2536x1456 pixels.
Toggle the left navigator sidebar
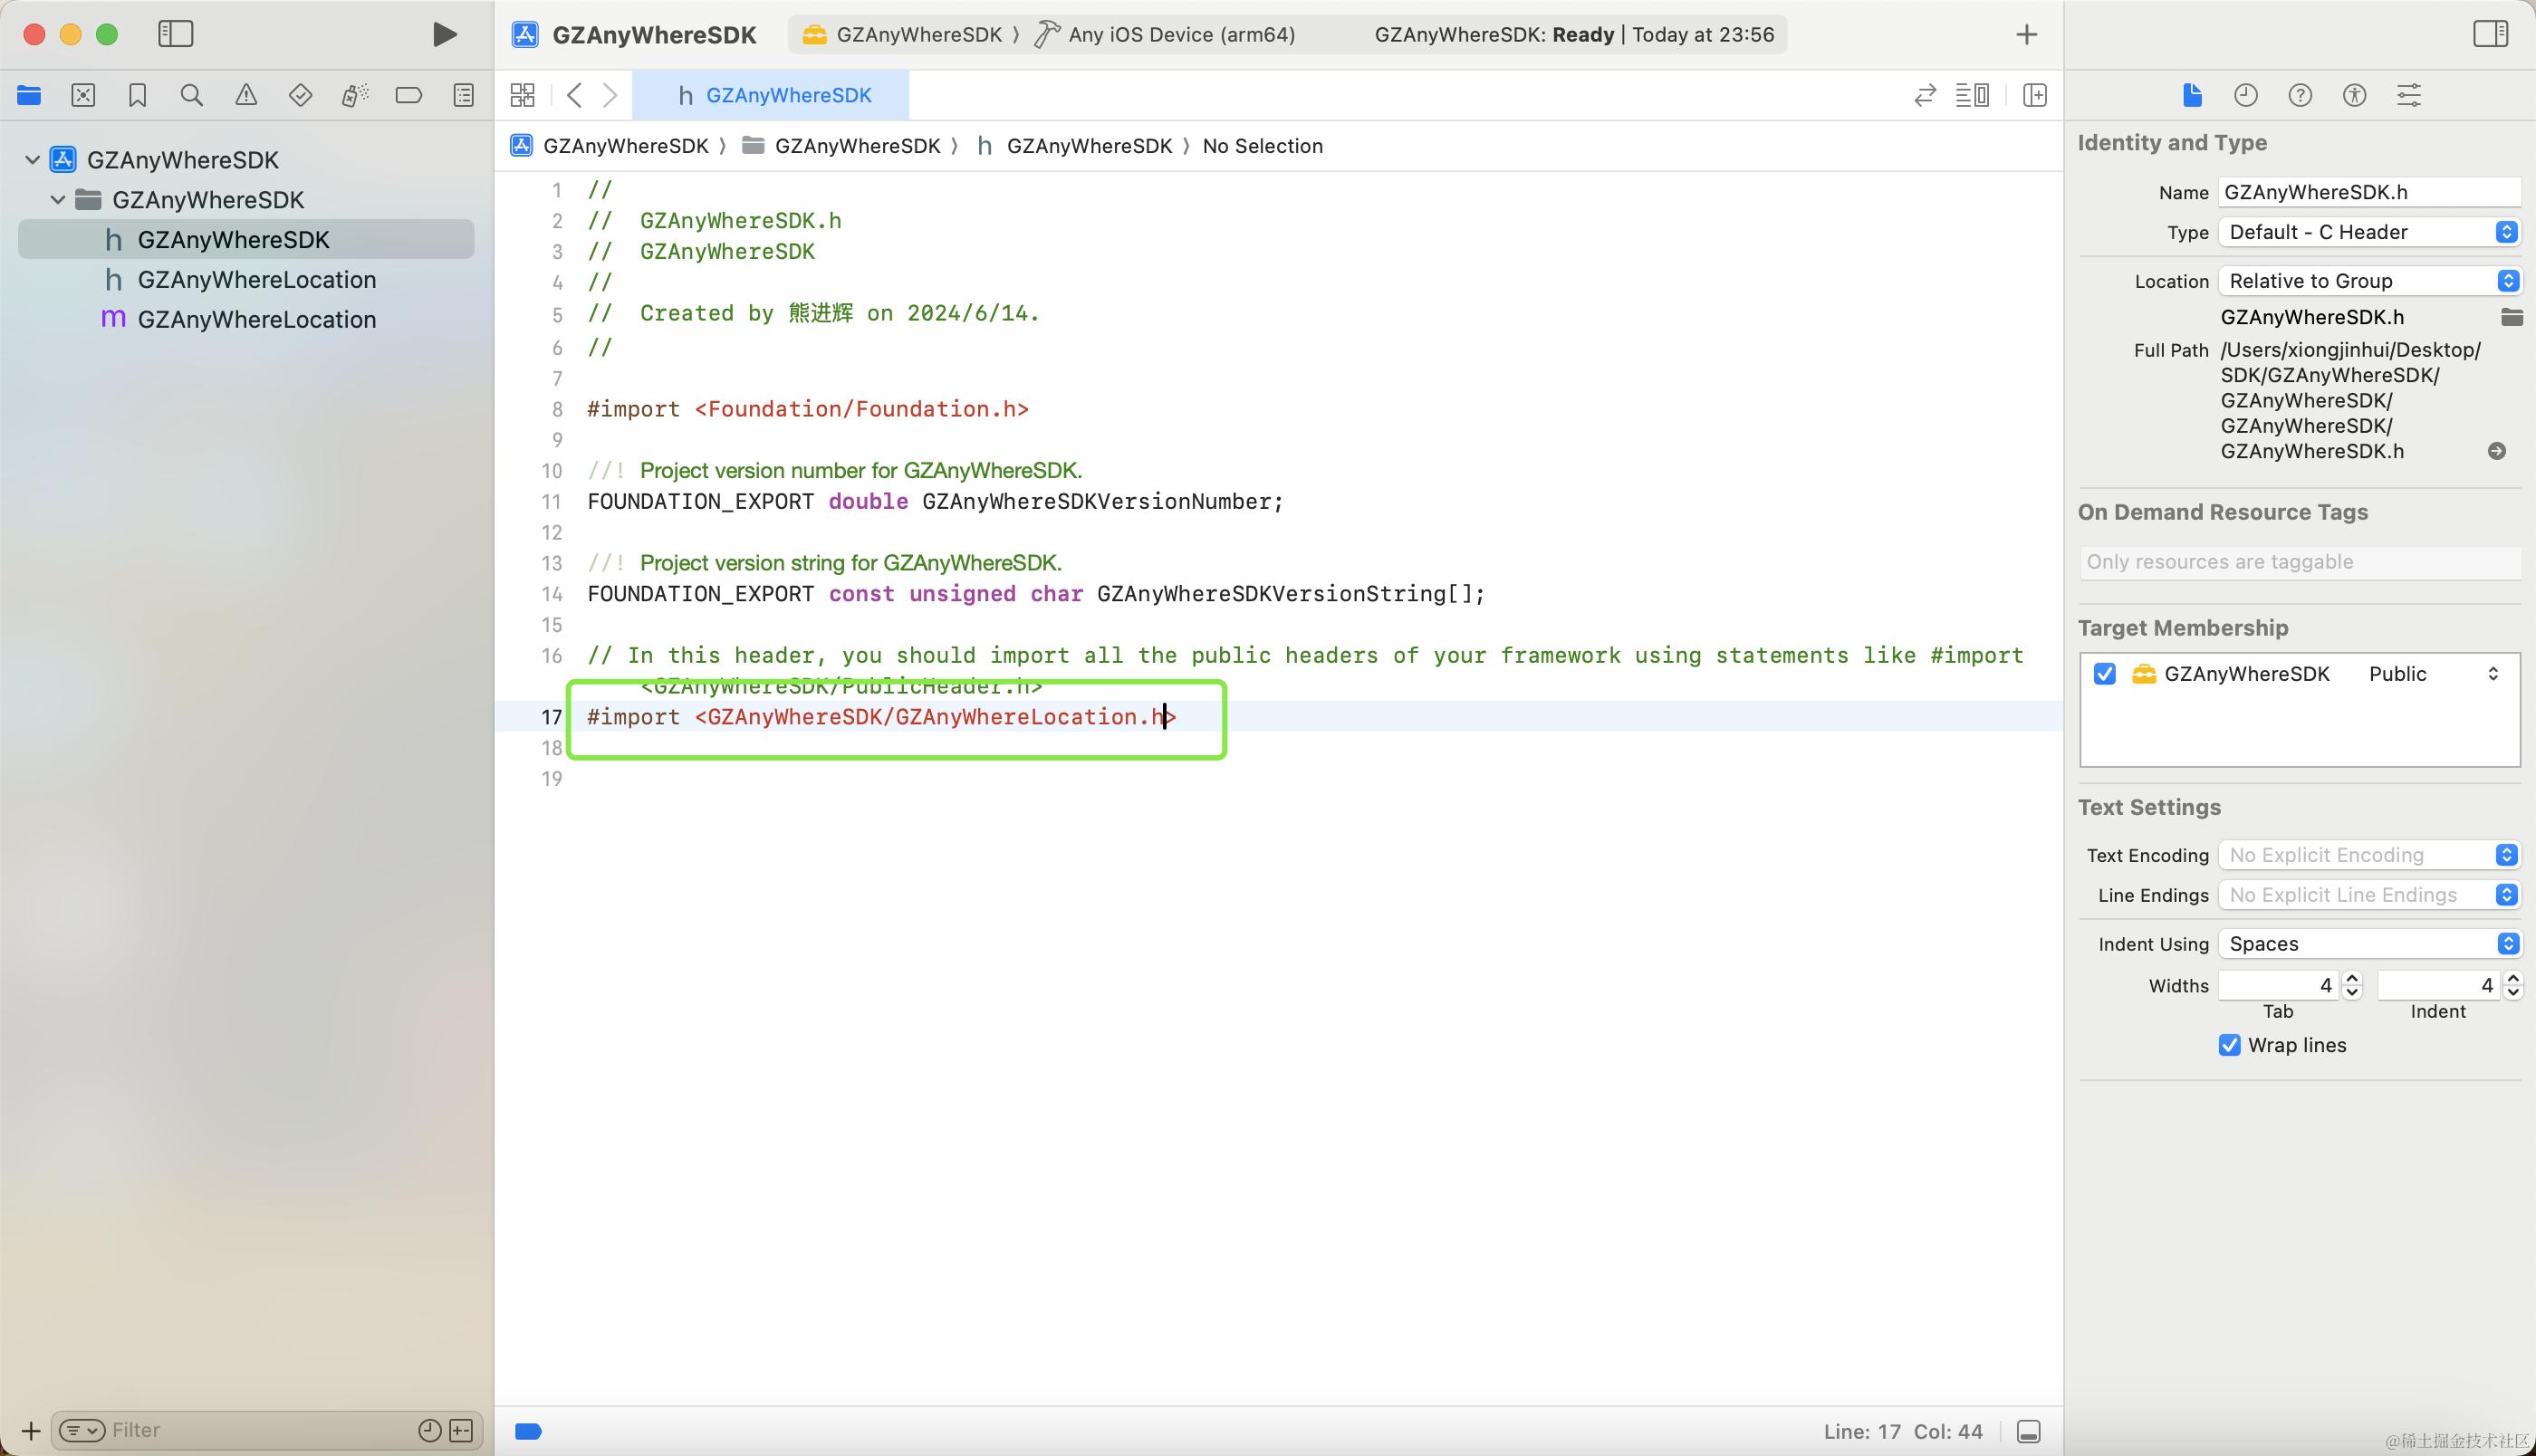(x=176, y=35)
